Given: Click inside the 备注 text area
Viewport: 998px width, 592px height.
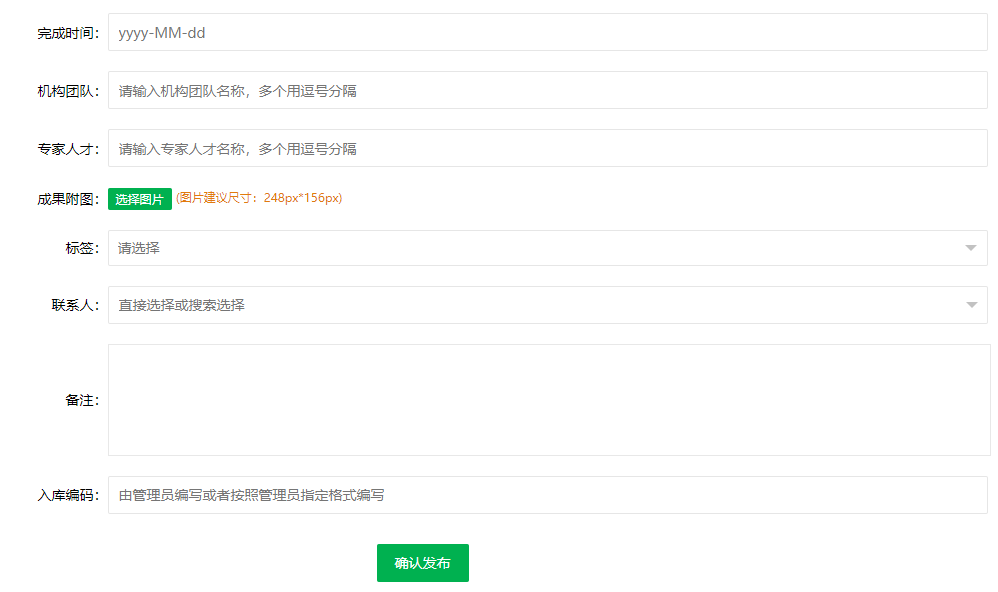Looking at the screenshot, I should point(548,400).
